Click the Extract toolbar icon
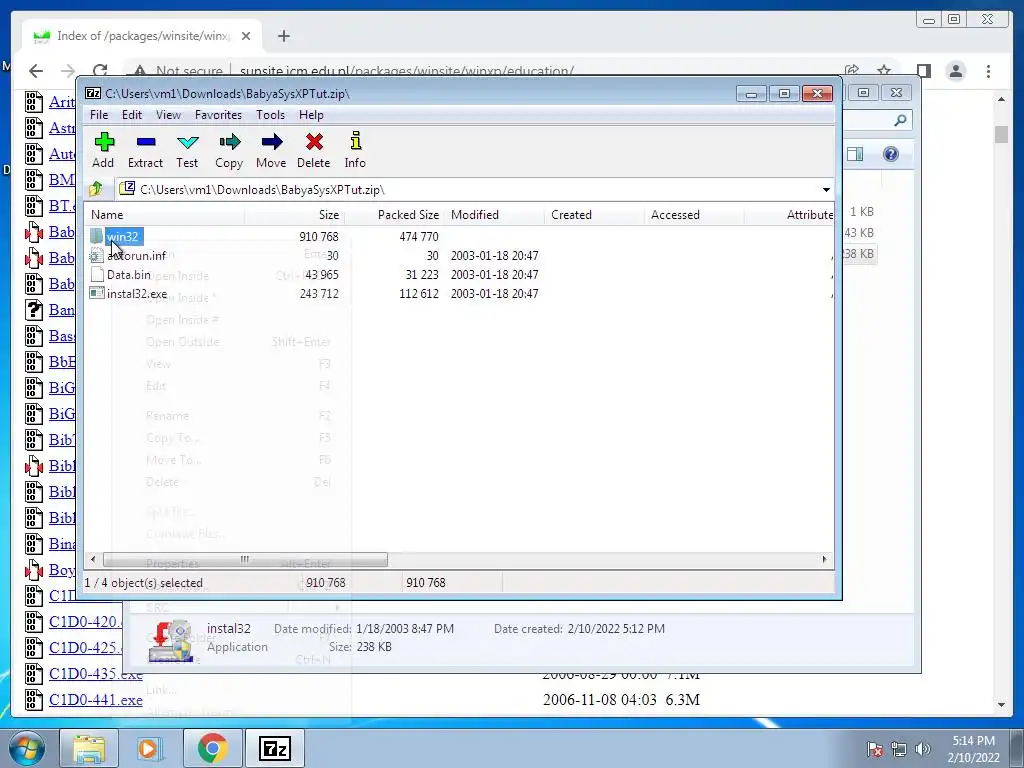Viewport: 1024px width, 768px height. tap(145, 150)
